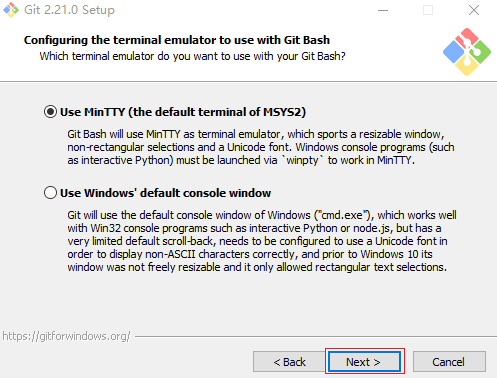The image size is (497, 378).
Task: Select the Use MinTTY radio button
Action: [50, 112]
